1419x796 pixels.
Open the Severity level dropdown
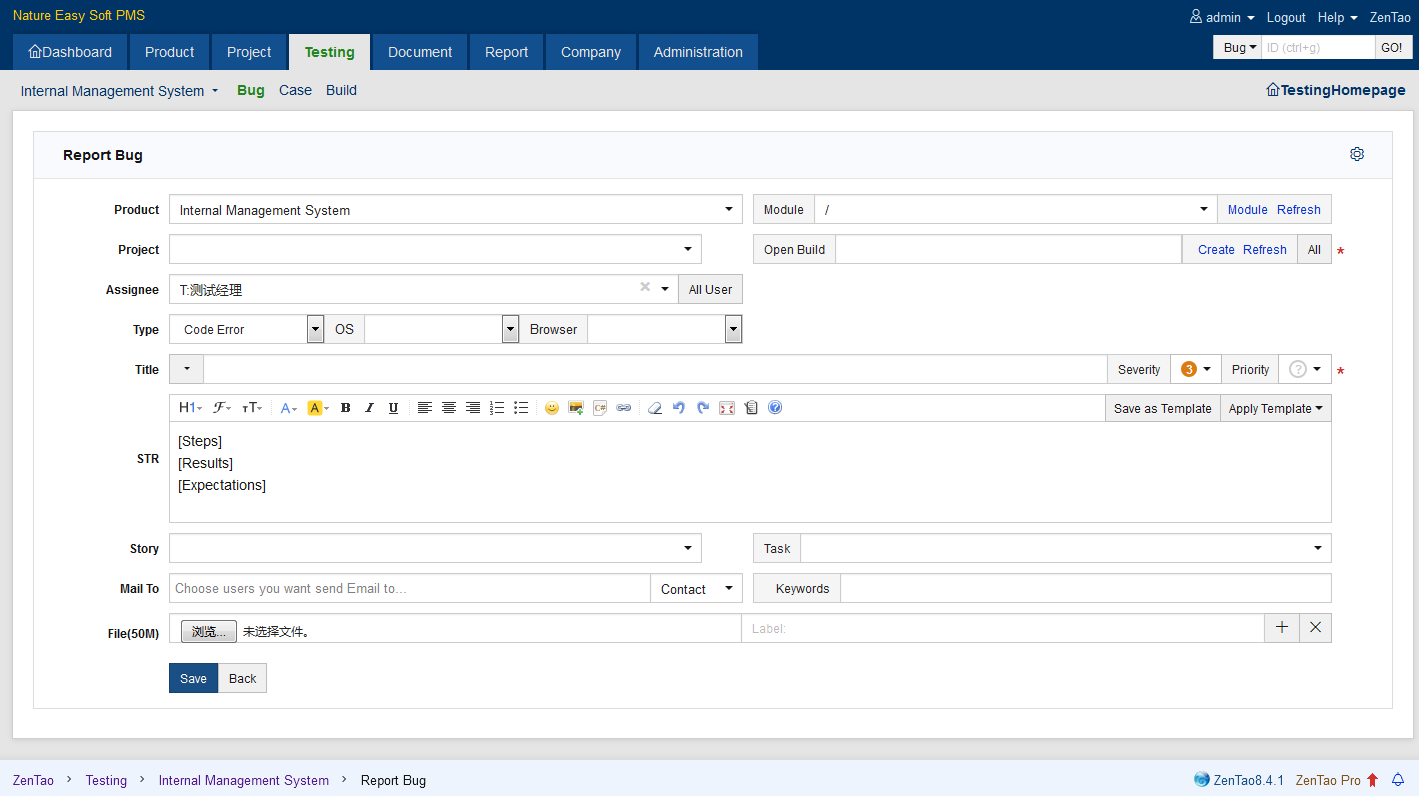click(x=1195, y=369)
